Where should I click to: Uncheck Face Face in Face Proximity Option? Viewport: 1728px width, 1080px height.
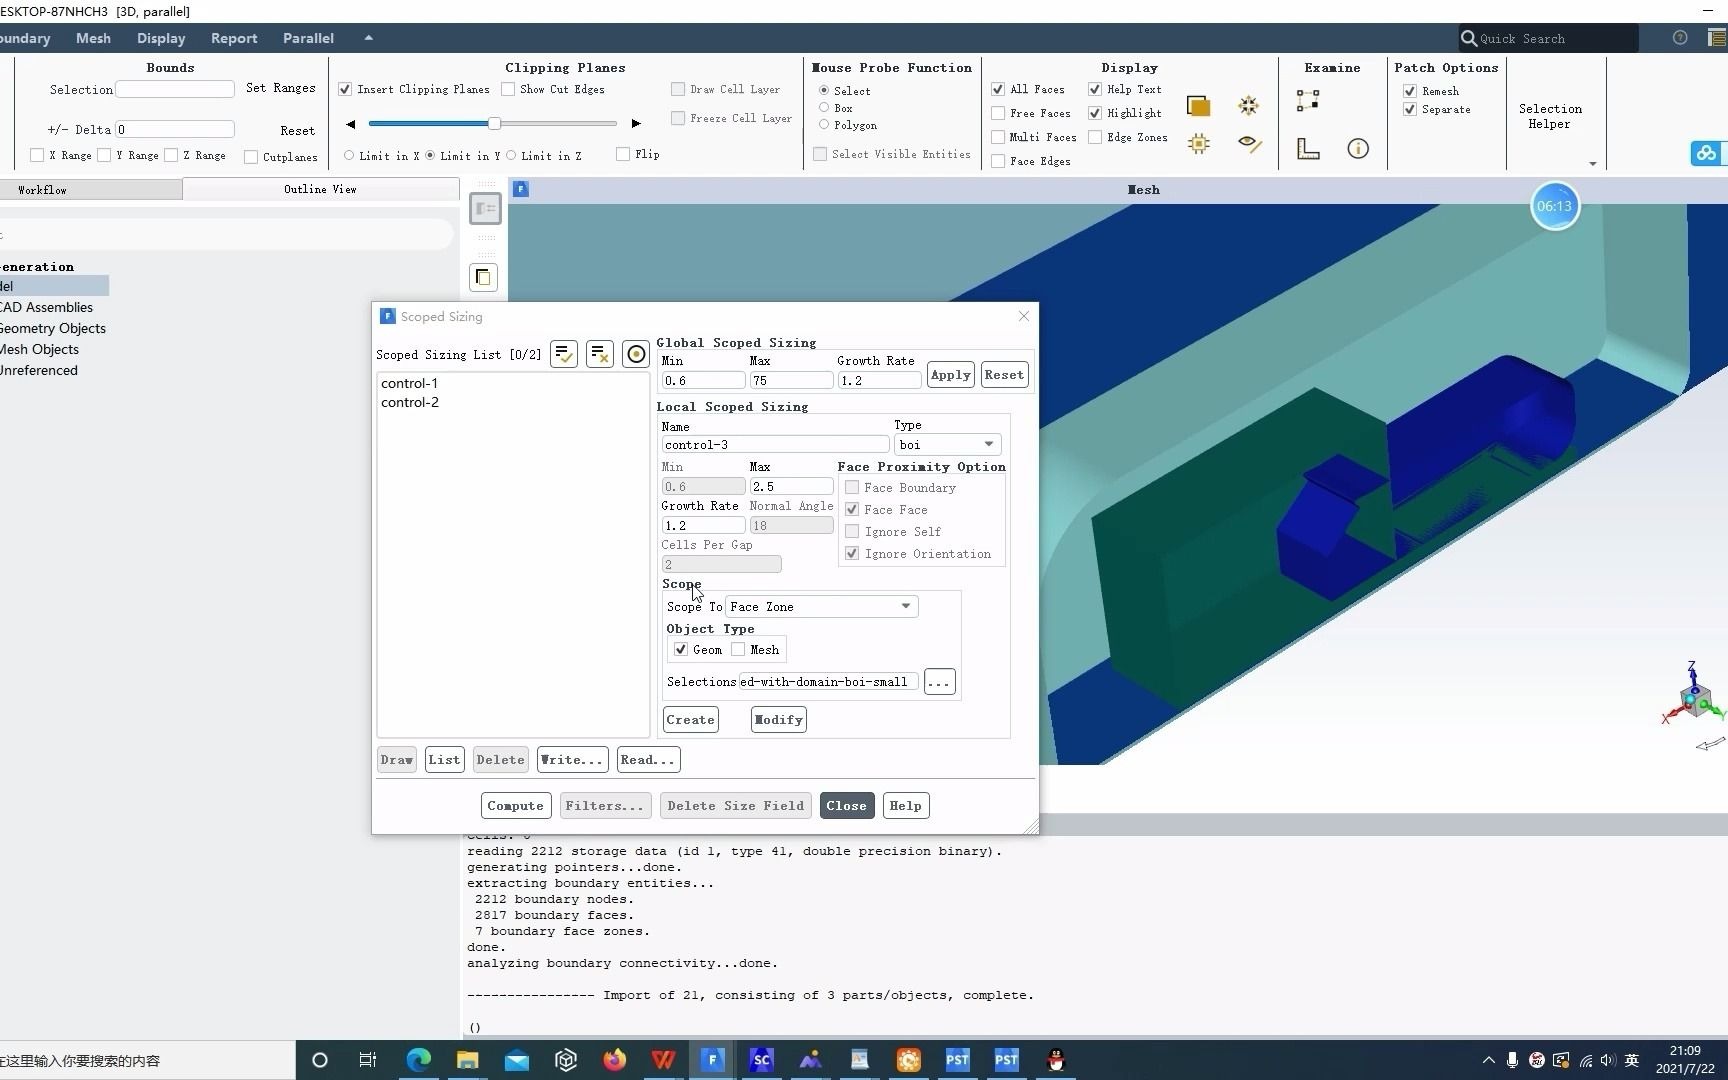851,509
